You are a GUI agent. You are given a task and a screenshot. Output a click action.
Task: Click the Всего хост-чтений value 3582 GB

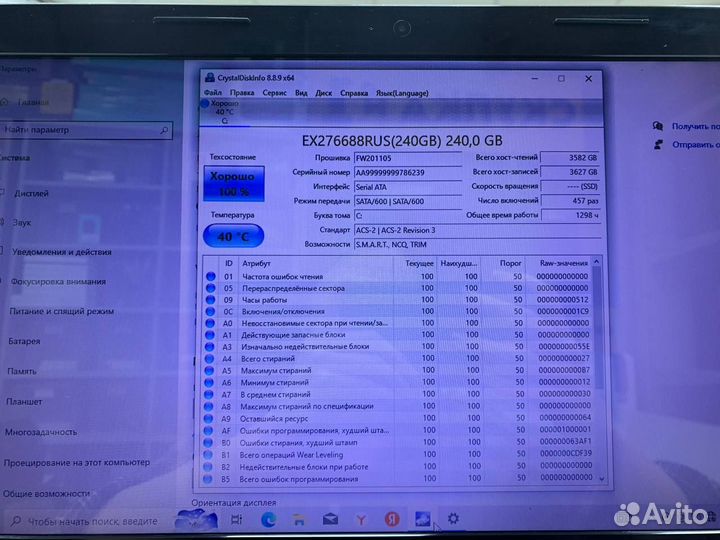click(570, 158)
